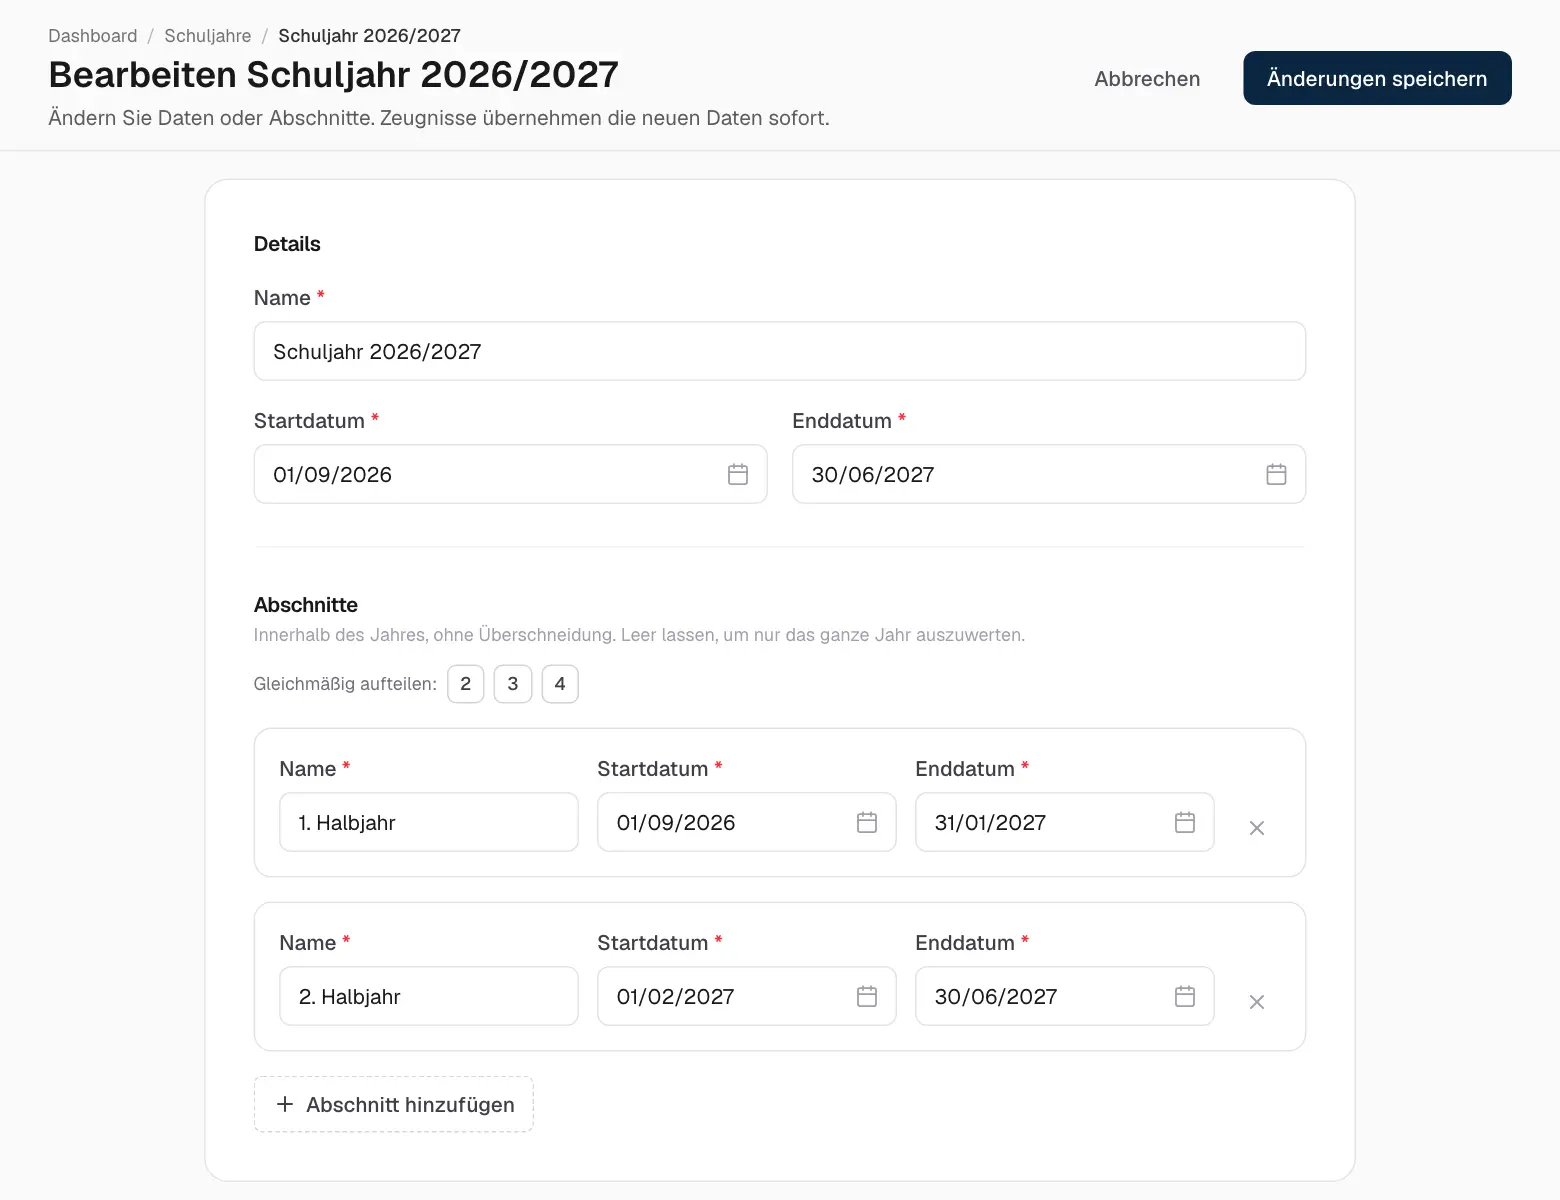Open calendar for 2. Halbjahr Startdatum
The image size is (1560, 1200).
867,996
